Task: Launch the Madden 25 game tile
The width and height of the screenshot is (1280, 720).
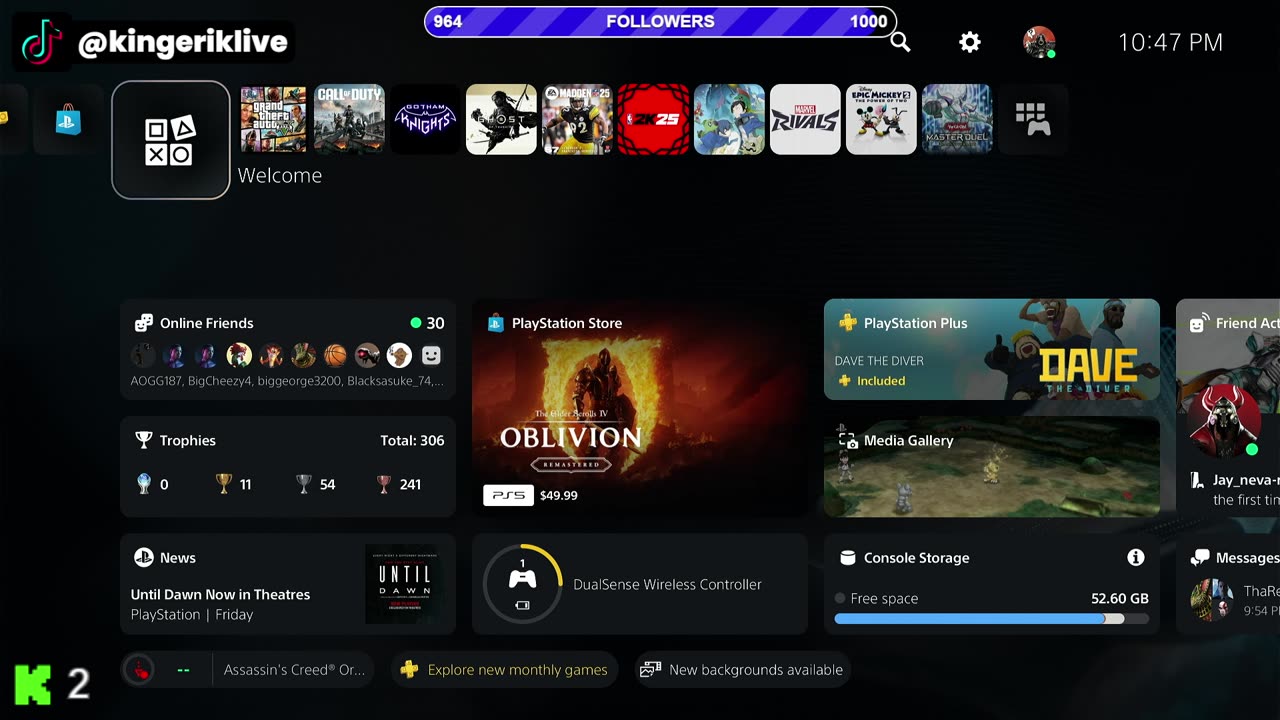Action: (577, 119)
